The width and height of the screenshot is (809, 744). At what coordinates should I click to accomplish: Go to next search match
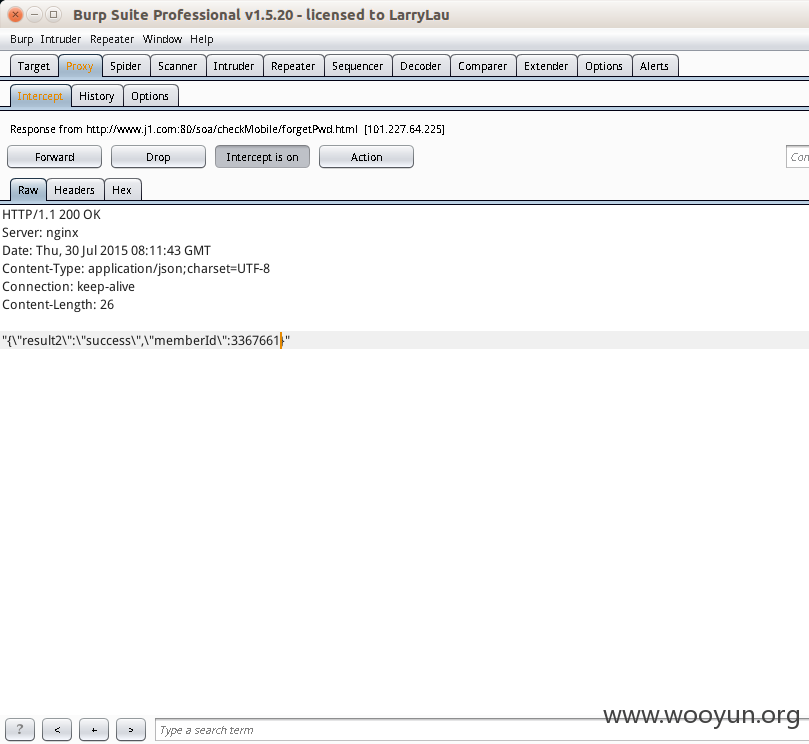click(x=131, y=730)
